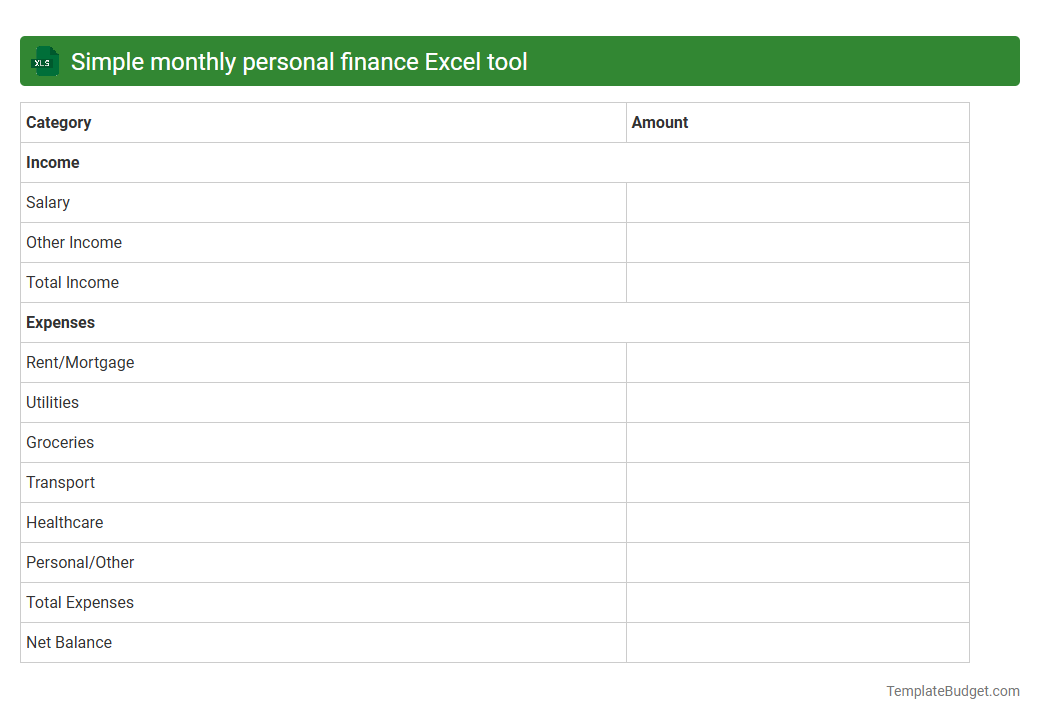This screenshot has width=1040, height=720.
Task: Select the Personal/Other row
Action: pyautogui.click(x=80, y=562)
